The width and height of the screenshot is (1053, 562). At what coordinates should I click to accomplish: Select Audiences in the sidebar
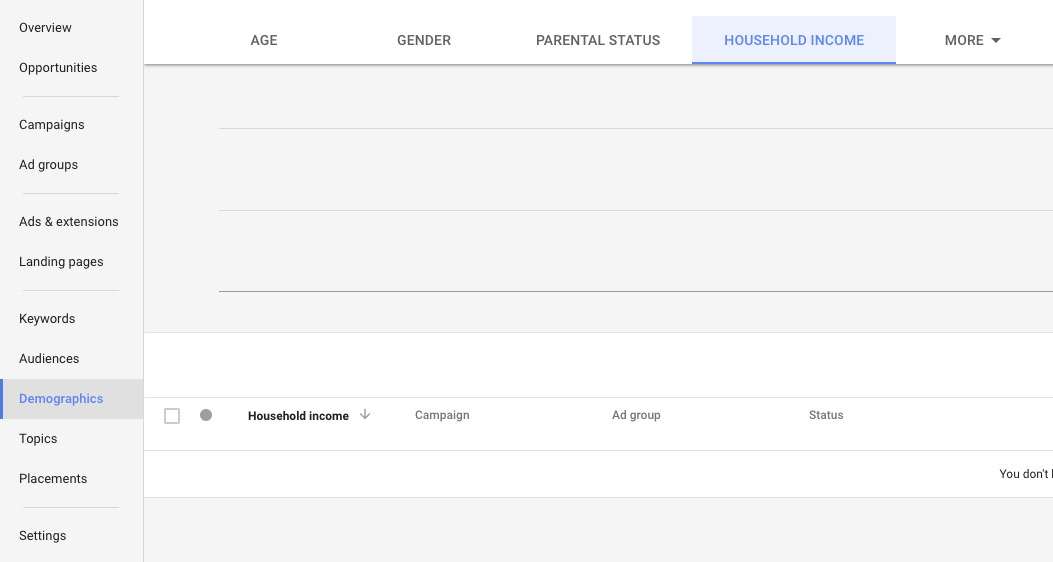49,359
